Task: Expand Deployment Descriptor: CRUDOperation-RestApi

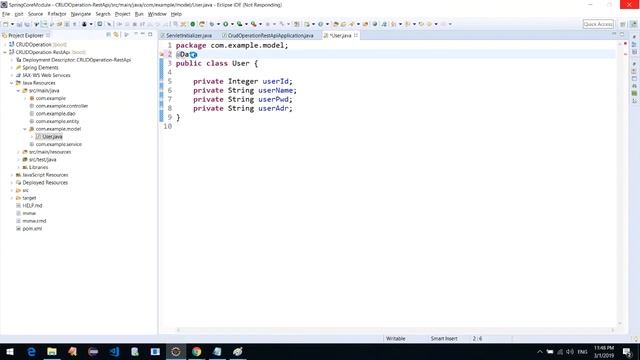Action: [x=11, y=60]
